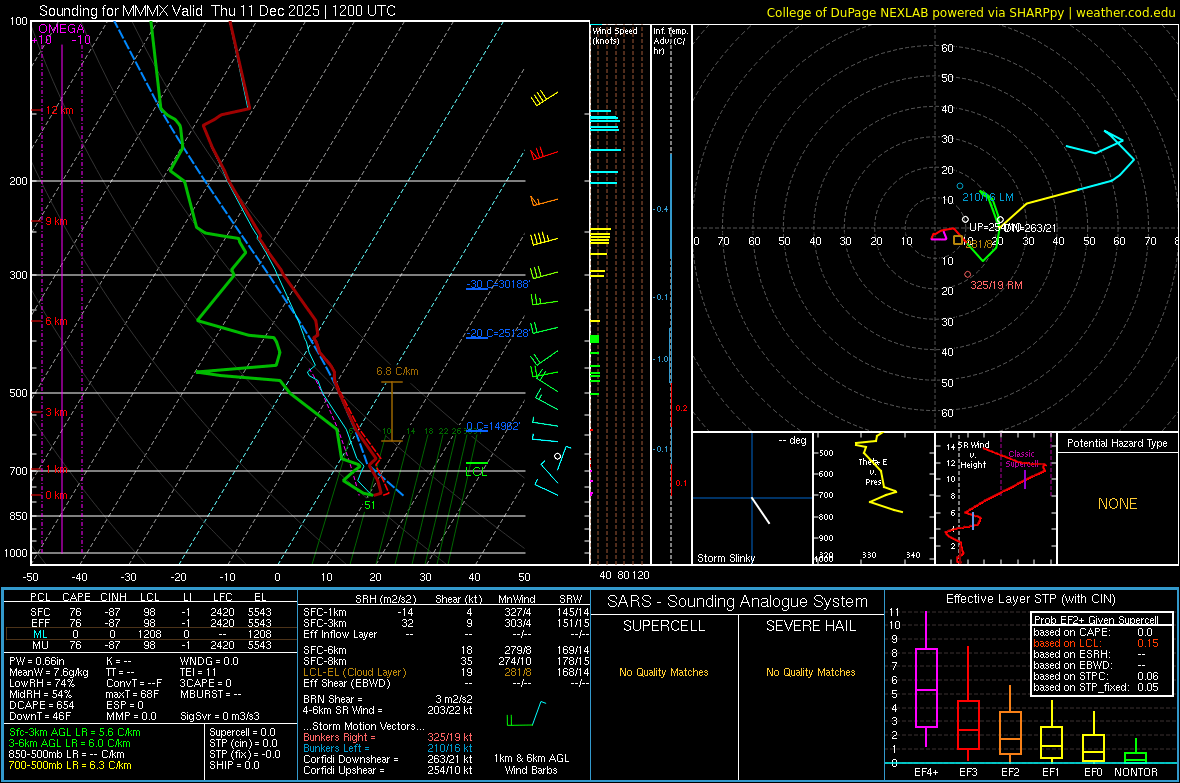Click the 1km & 6km AGL Wind Barbs graphic

coord(526,714)
